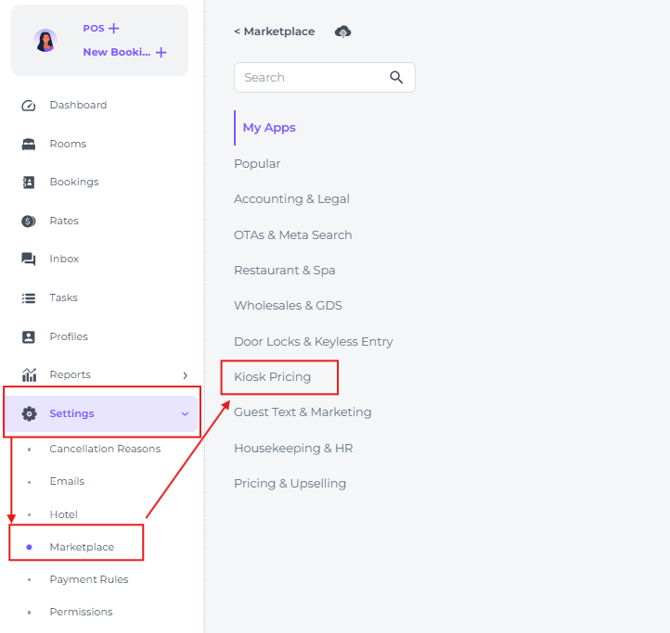The height and width of the screenshot is (633, 670).
Task: Click the POS plus button
Action: pyautogui.click(x=114, y=28)
